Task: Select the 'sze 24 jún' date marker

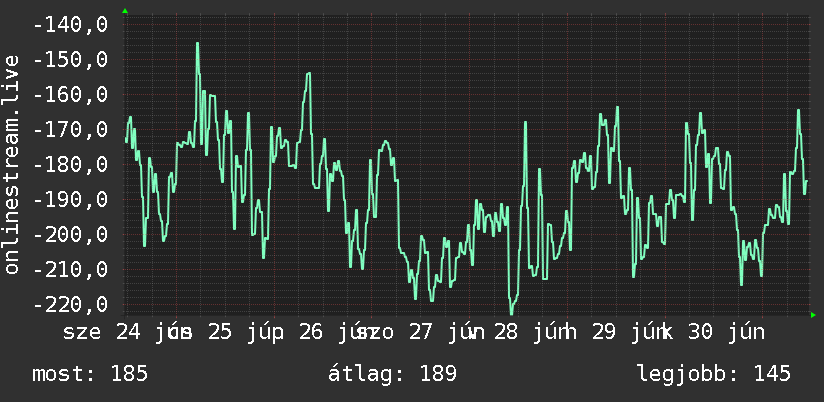Action: (x=123, y=333)
